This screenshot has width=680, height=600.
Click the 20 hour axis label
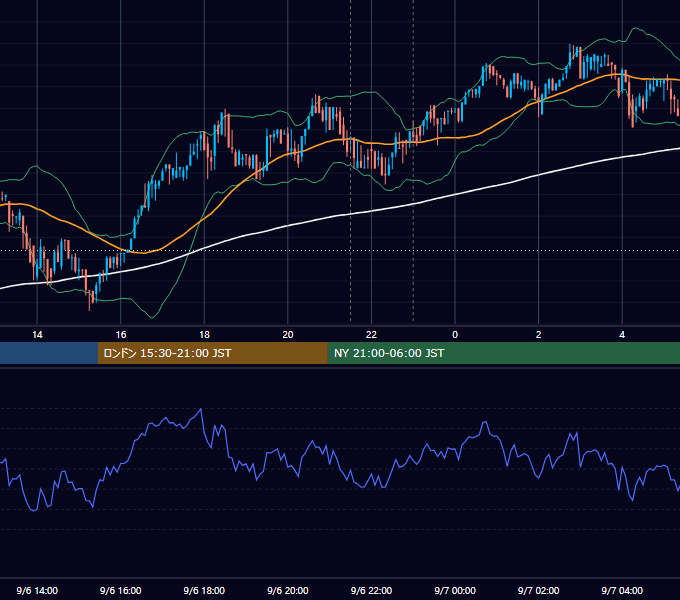pyautogui.click(x=288, y=335)
